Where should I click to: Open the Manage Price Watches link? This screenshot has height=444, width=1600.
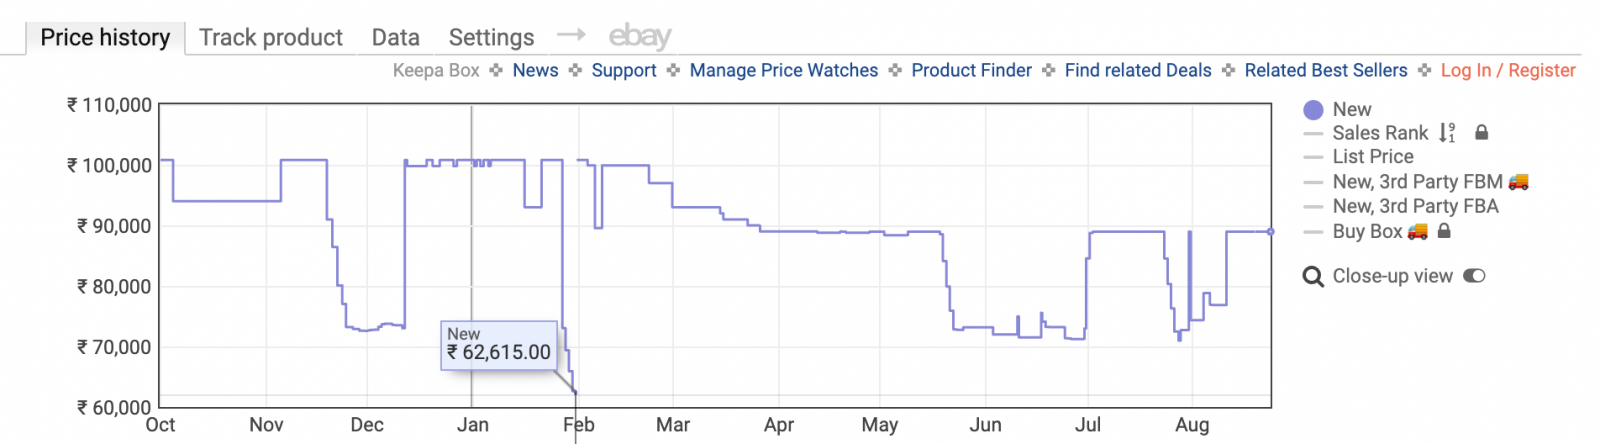tap(784, 70)
